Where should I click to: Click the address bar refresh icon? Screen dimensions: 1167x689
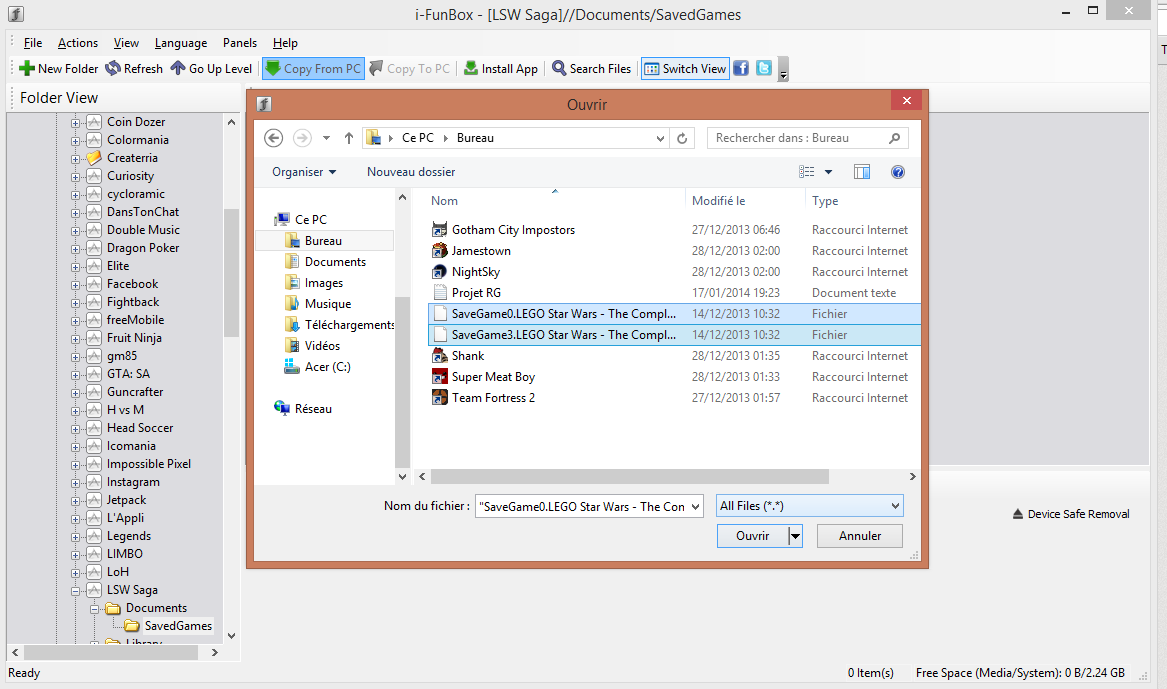(682, 138)
